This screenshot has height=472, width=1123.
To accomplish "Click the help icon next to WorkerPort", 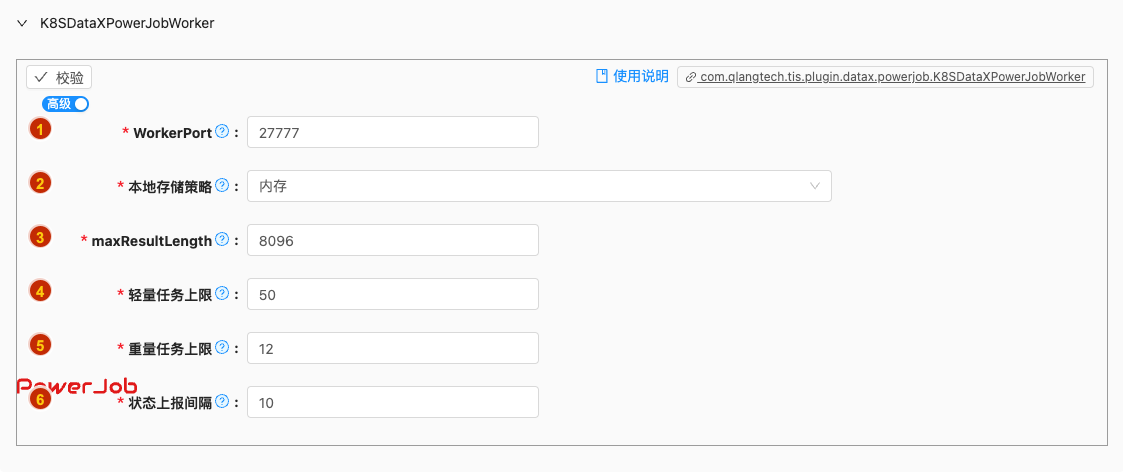I will tap(222, 131).
